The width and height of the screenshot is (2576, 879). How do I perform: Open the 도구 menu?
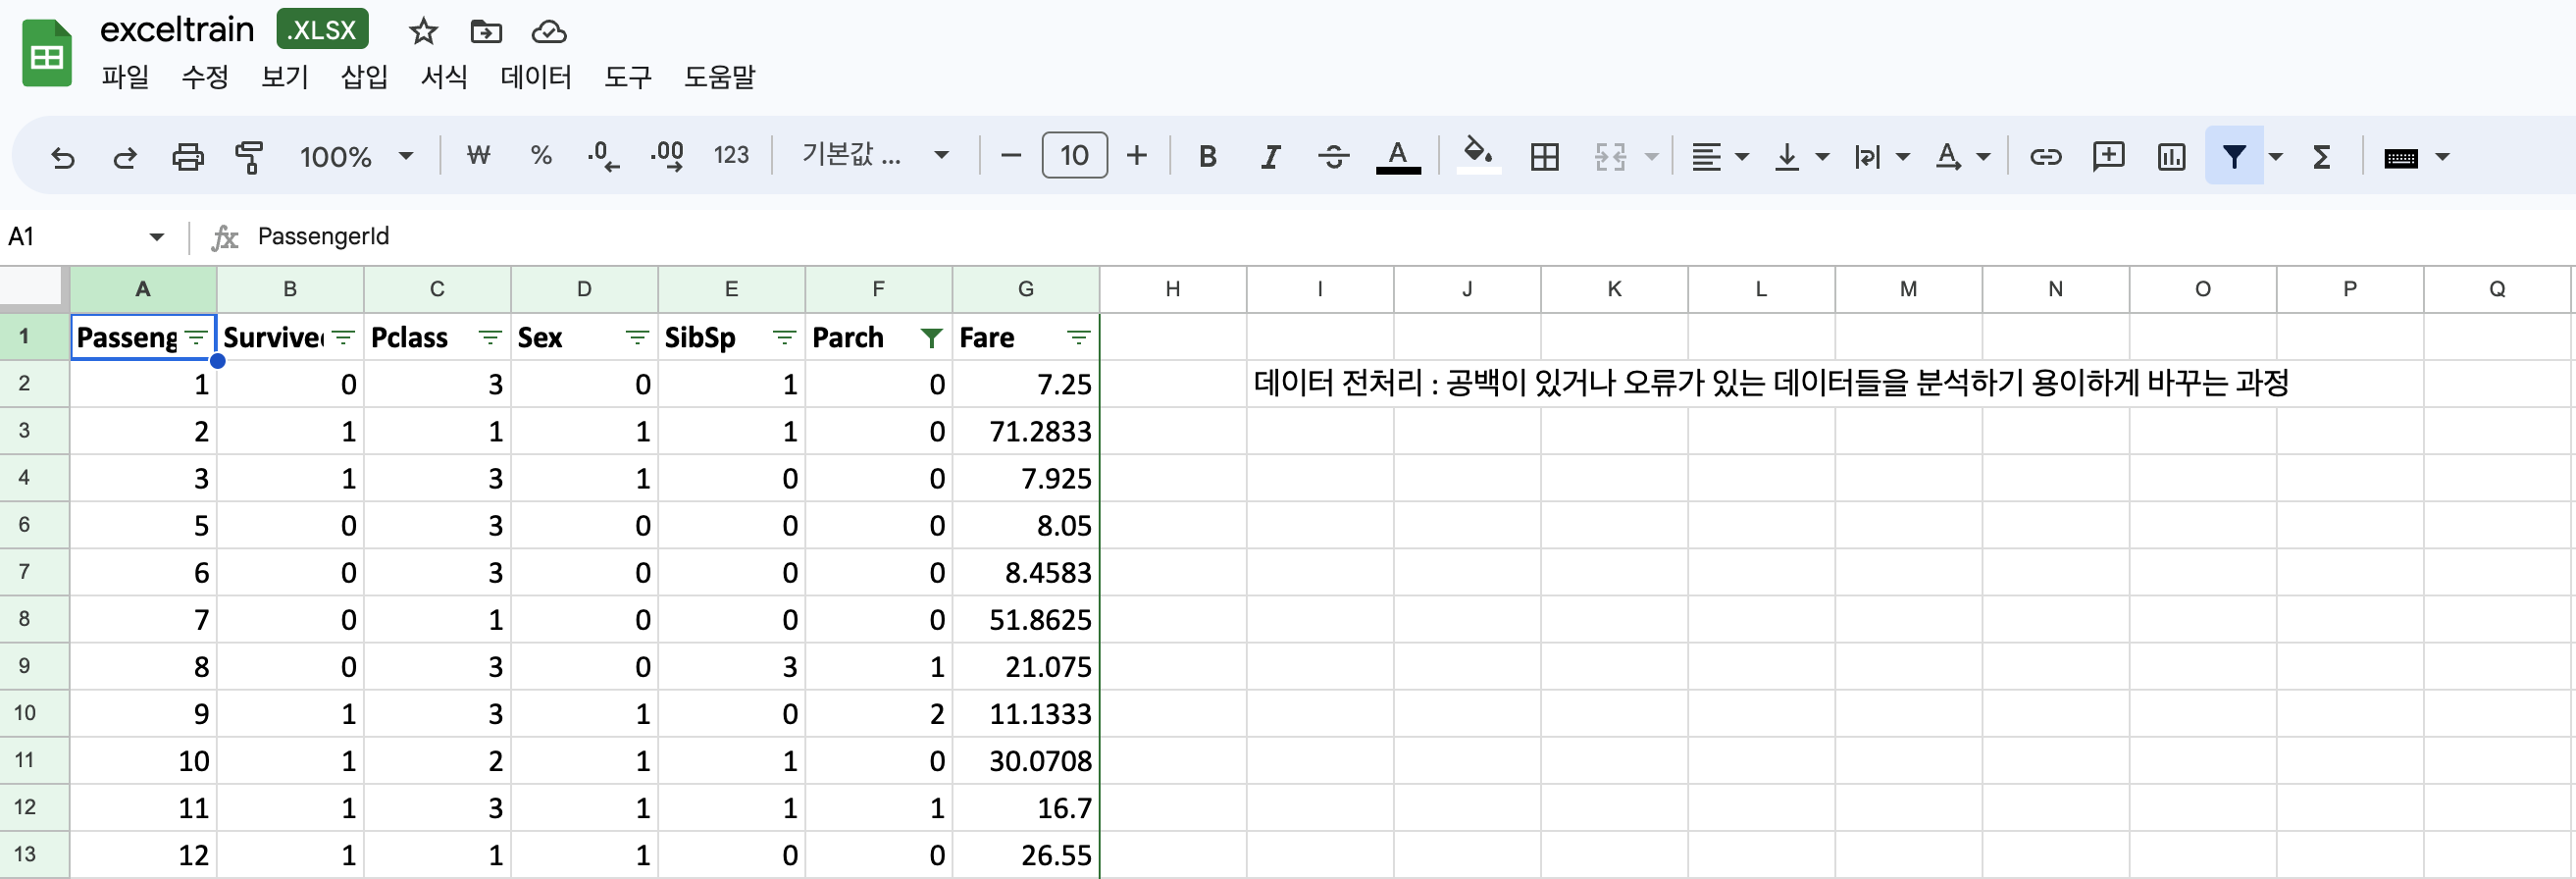[x=628, y=77]
